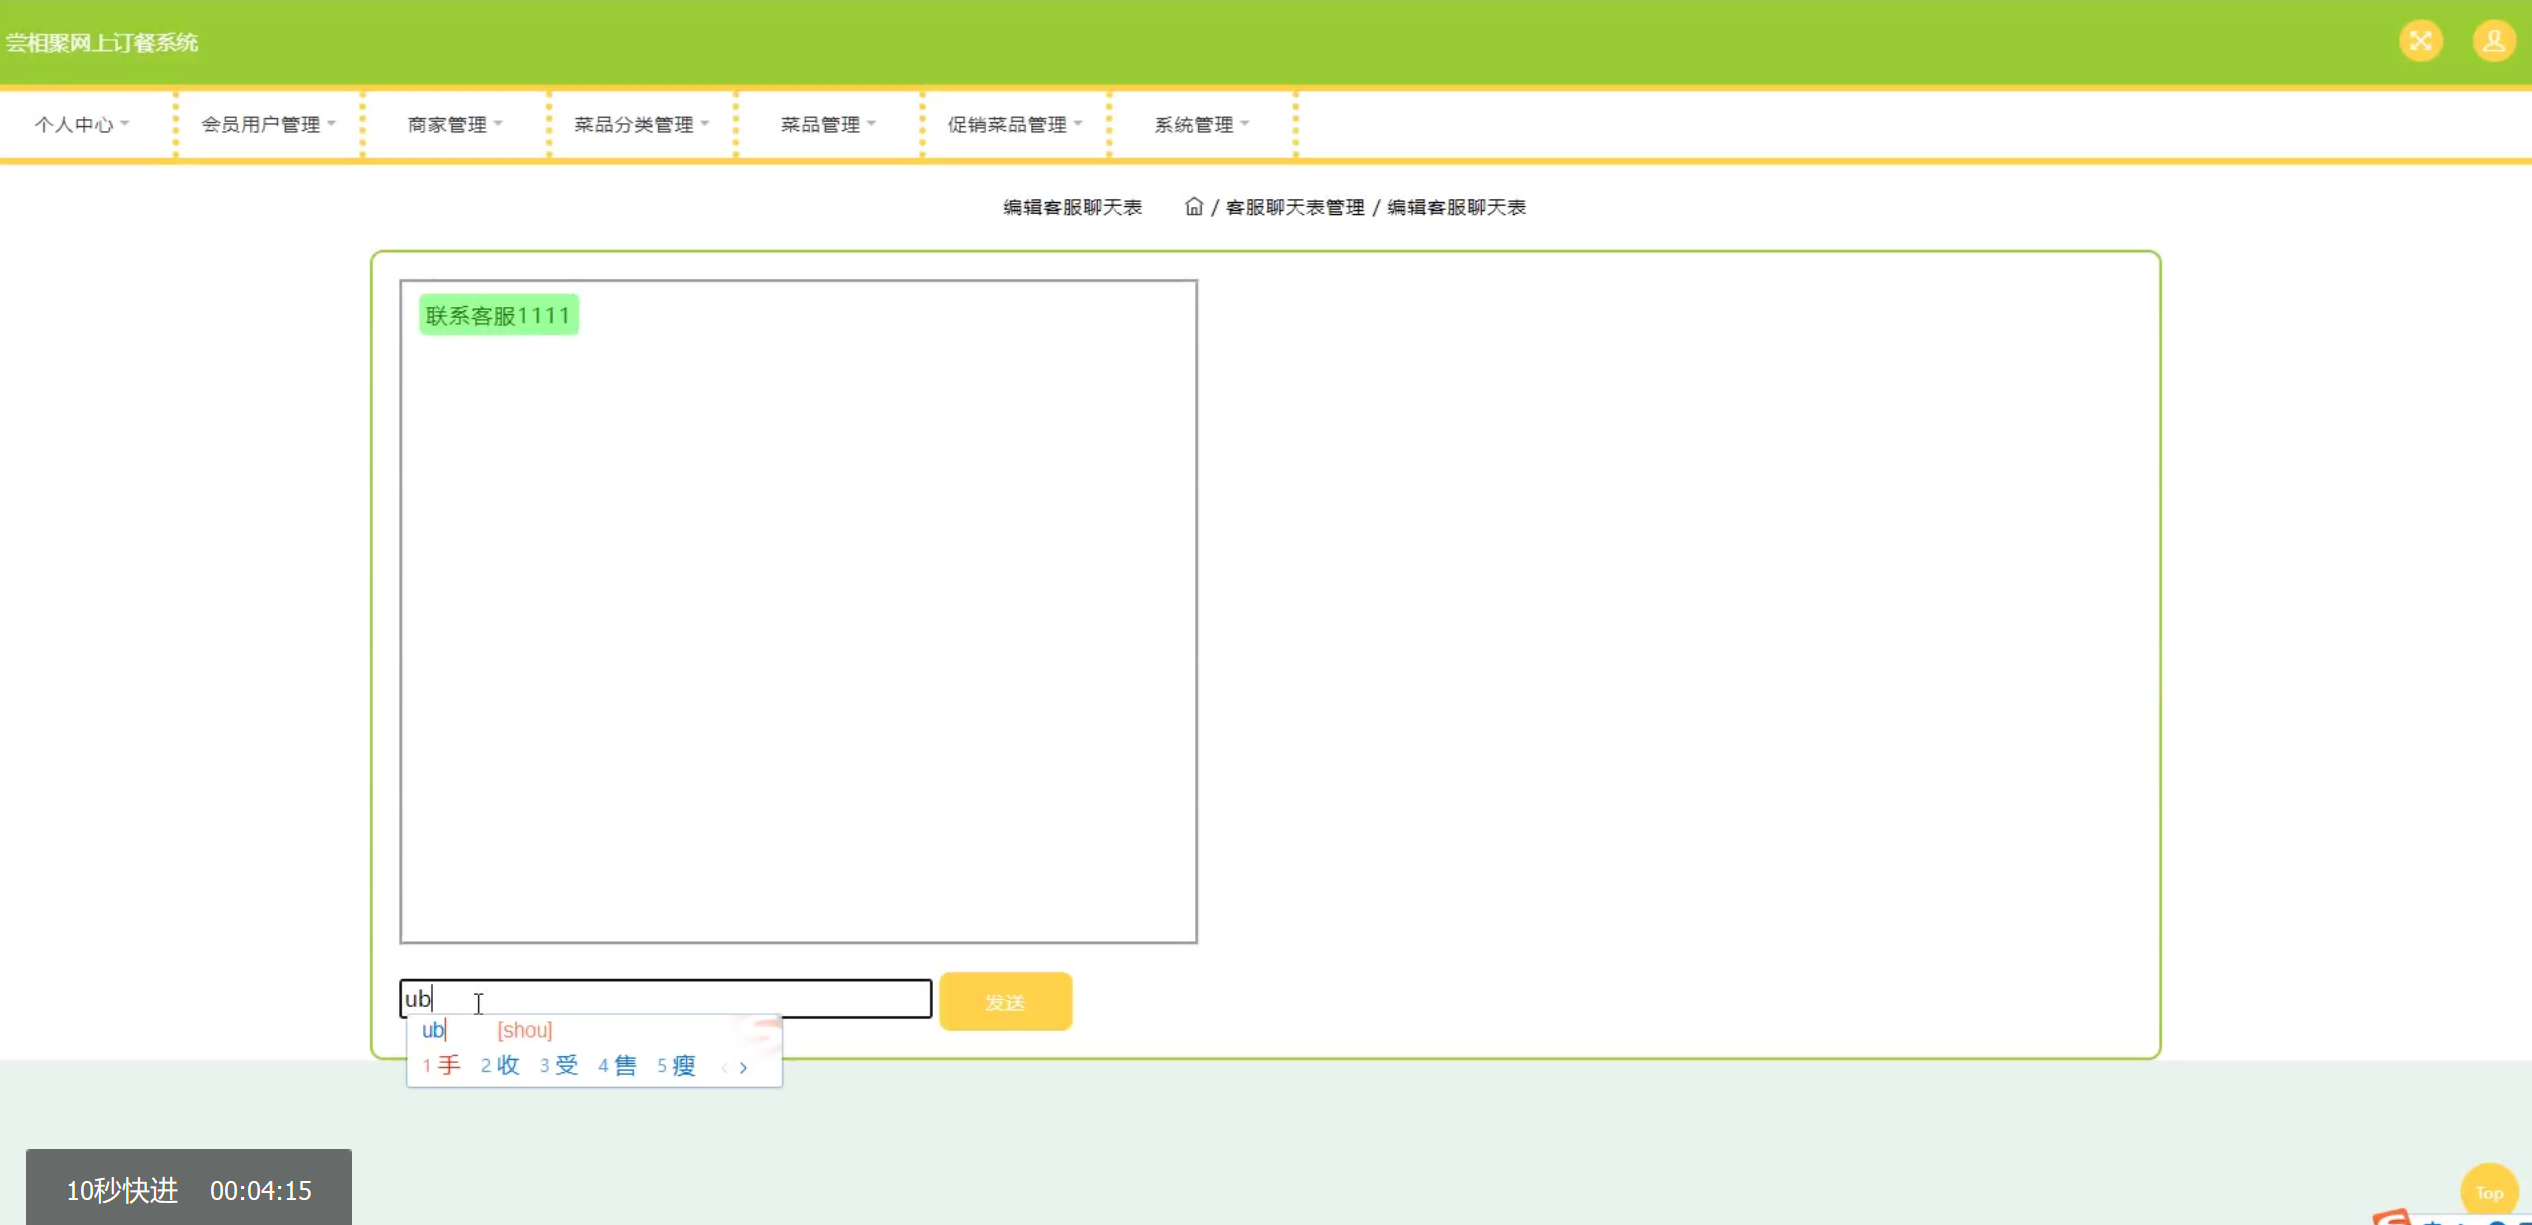Screen dimensions: 2532x1225
Task: Click the Sogou input method tray icon
Action: [2392, 1216]
